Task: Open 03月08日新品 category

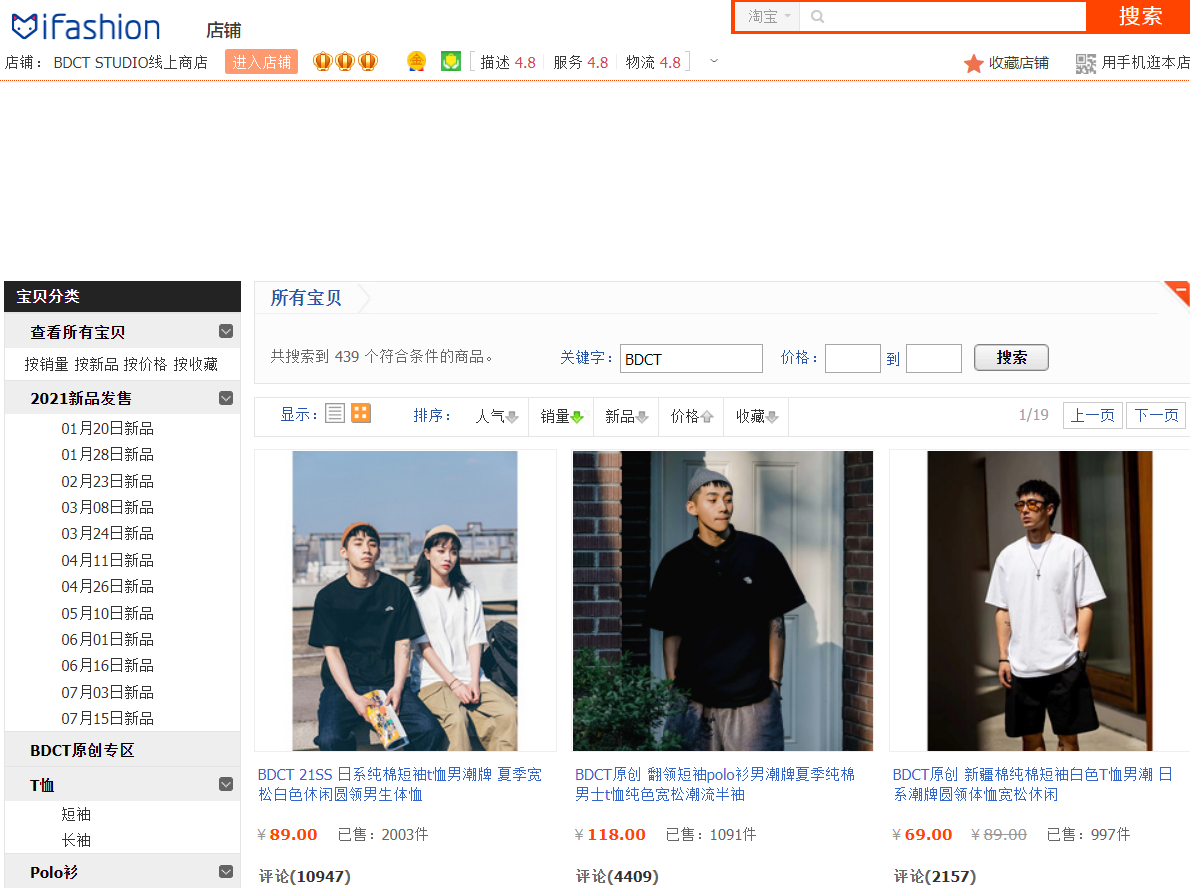Action: tap(107, 507)
